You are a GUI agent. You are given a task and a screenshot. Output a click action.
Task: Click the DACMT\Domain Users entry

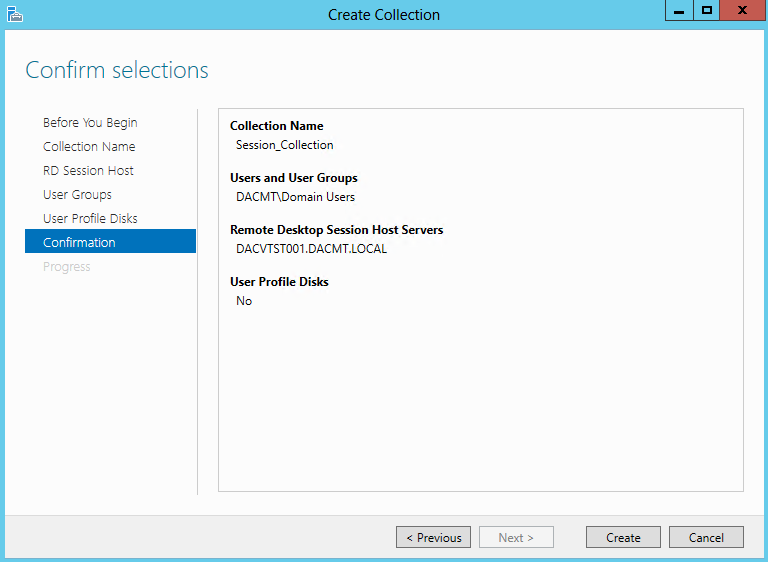tap(295, 197)
